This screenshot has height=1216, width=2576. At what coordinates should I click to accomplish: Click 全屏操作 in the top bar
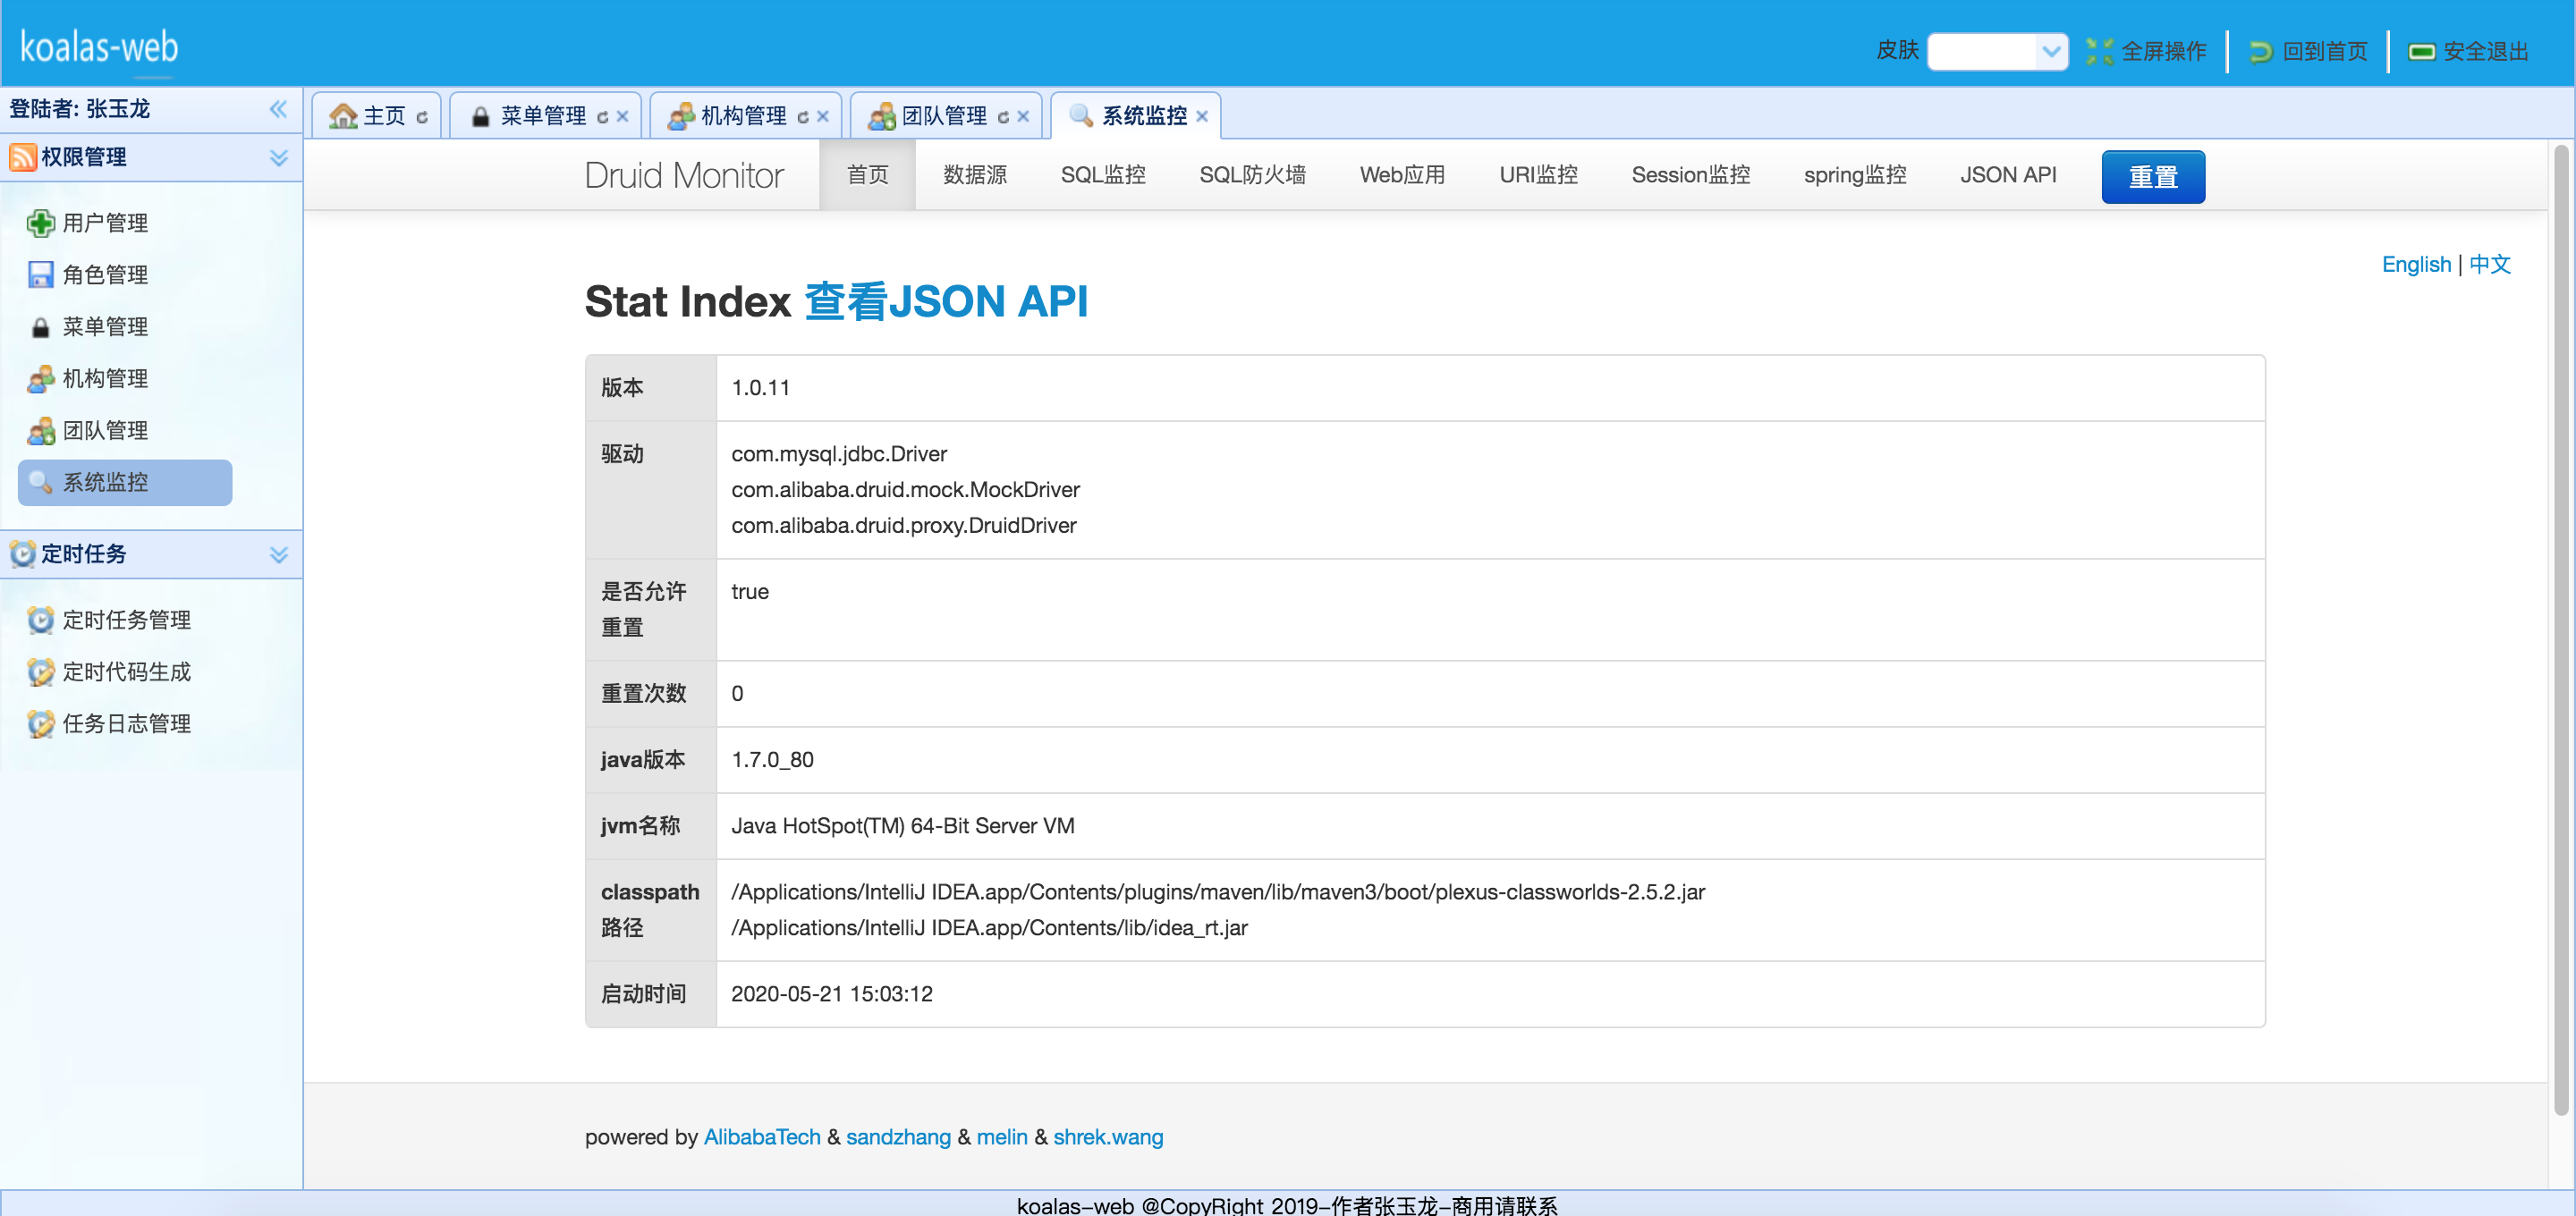click(2164, 51)
